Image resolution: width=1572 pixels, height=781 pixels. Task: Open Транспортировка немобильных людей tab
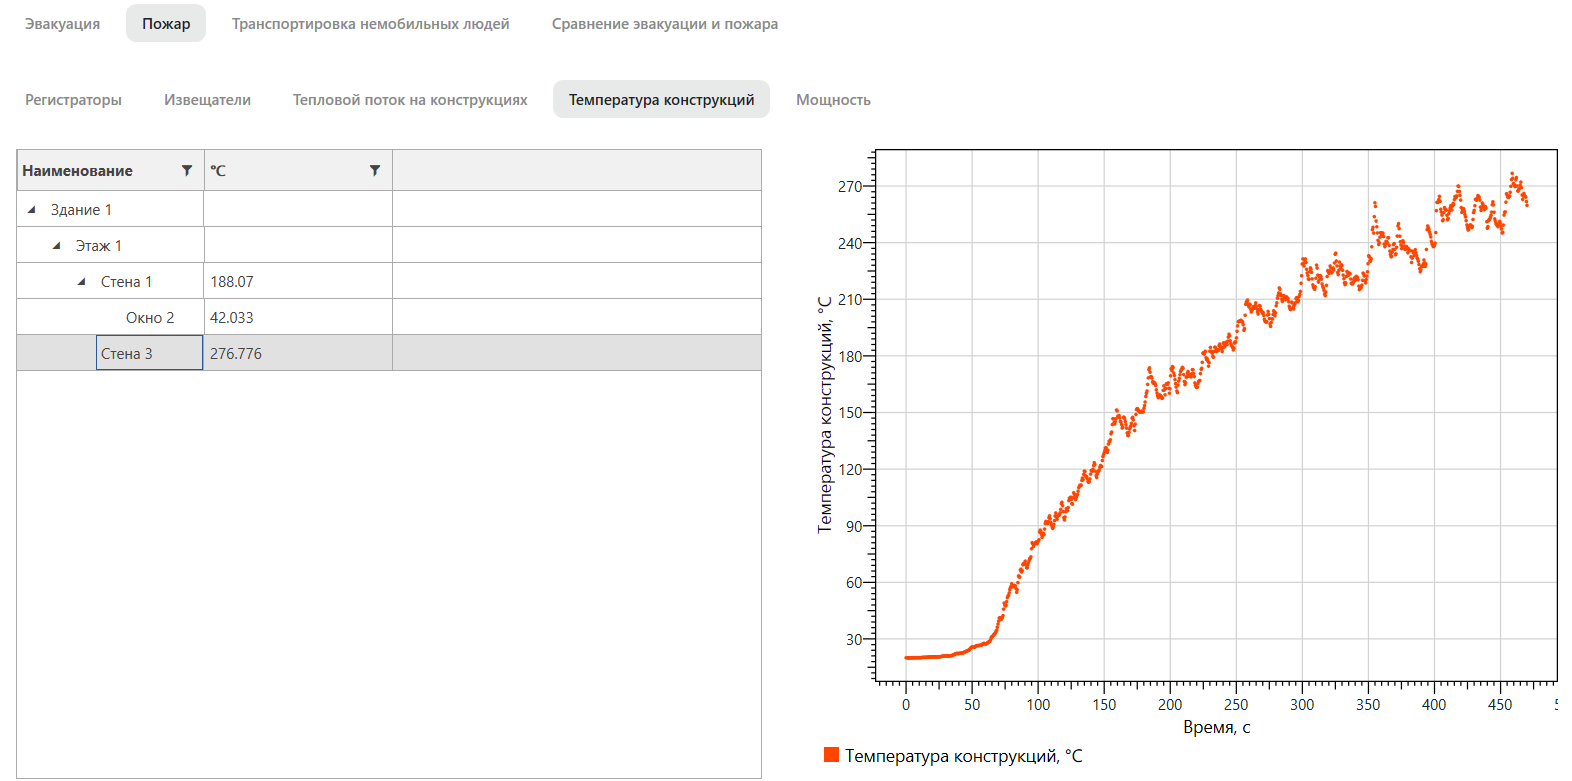[371, 24]
